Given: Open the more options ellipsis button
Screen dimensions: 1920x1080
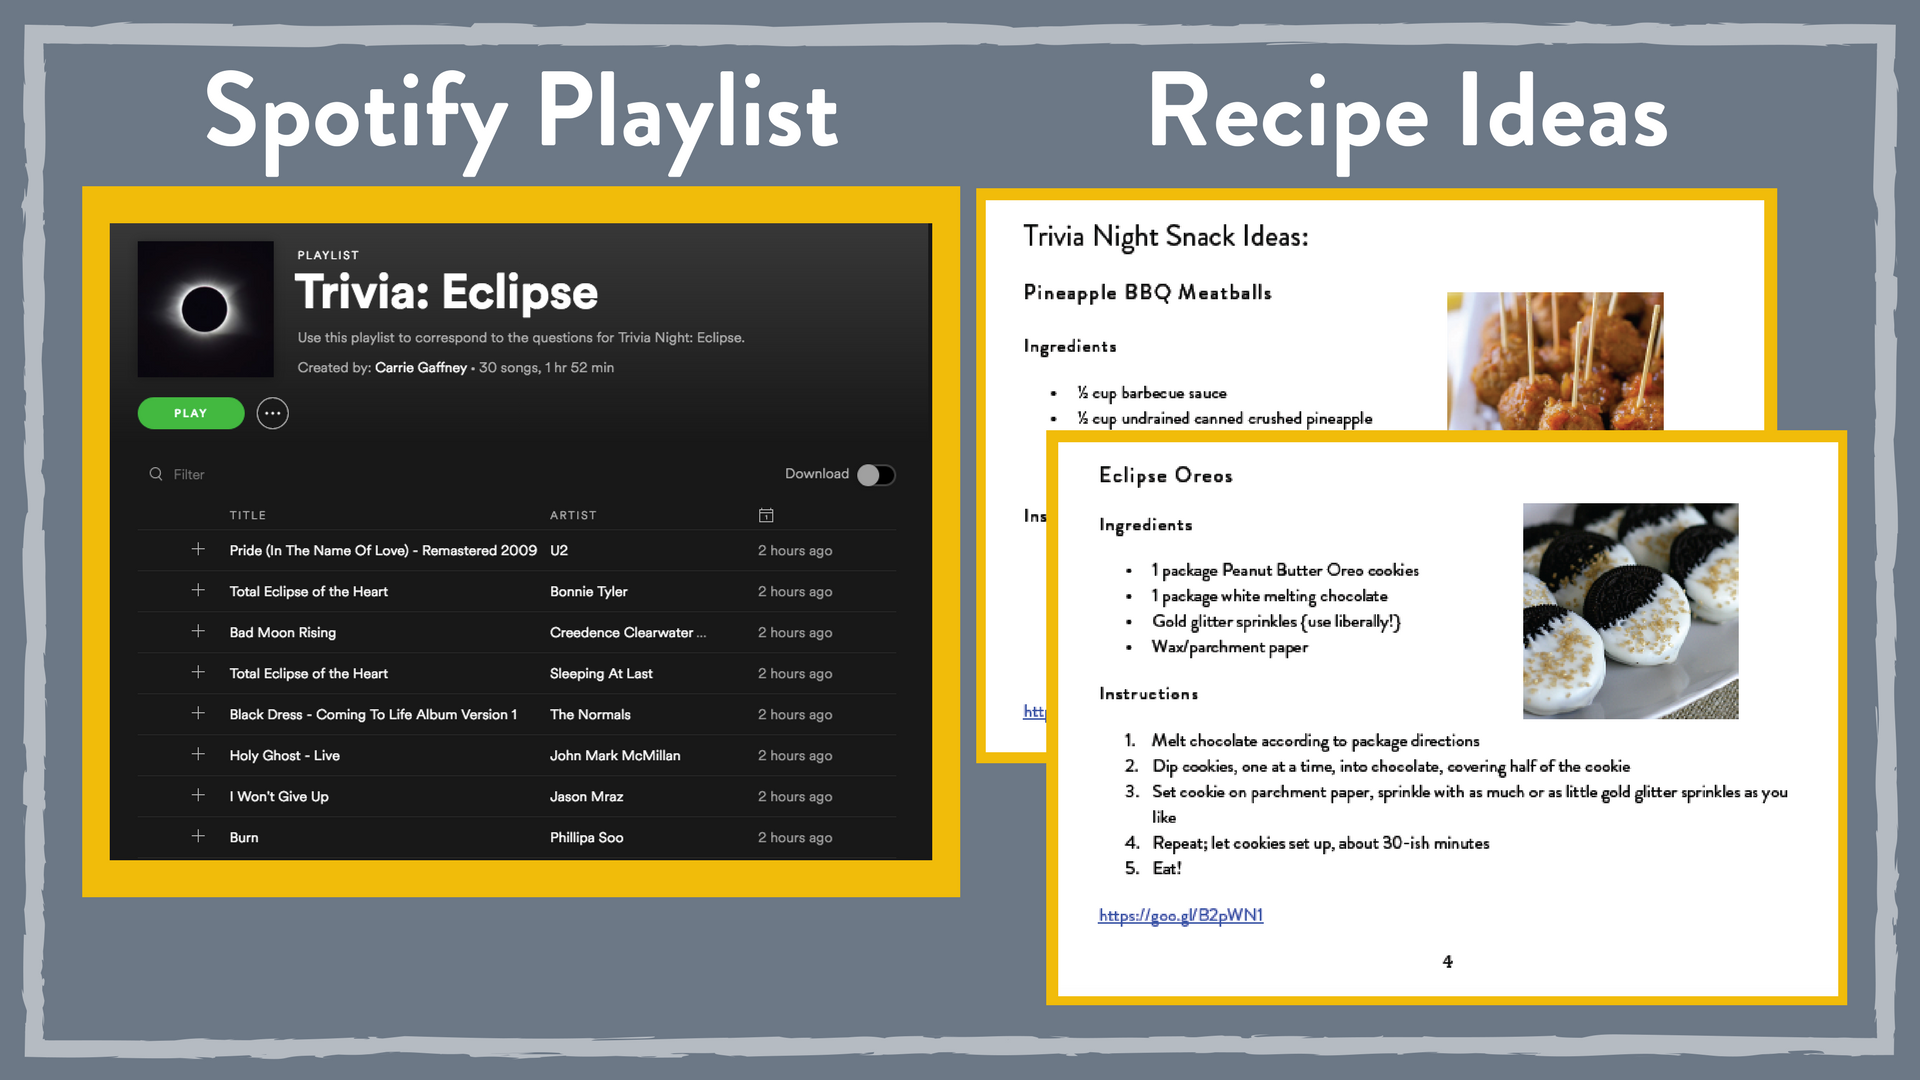Looking at the screenshot, I should pyautogui.click(x=272, y=413).
